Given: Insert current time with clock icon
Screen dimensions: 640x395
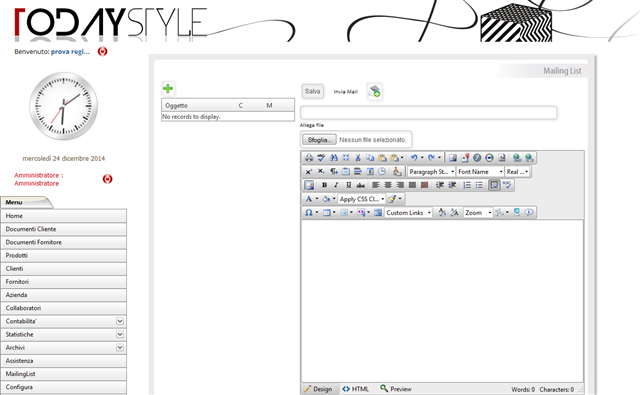Looking at the screenshot, I should pyautogui.click(x=382, y=171).
